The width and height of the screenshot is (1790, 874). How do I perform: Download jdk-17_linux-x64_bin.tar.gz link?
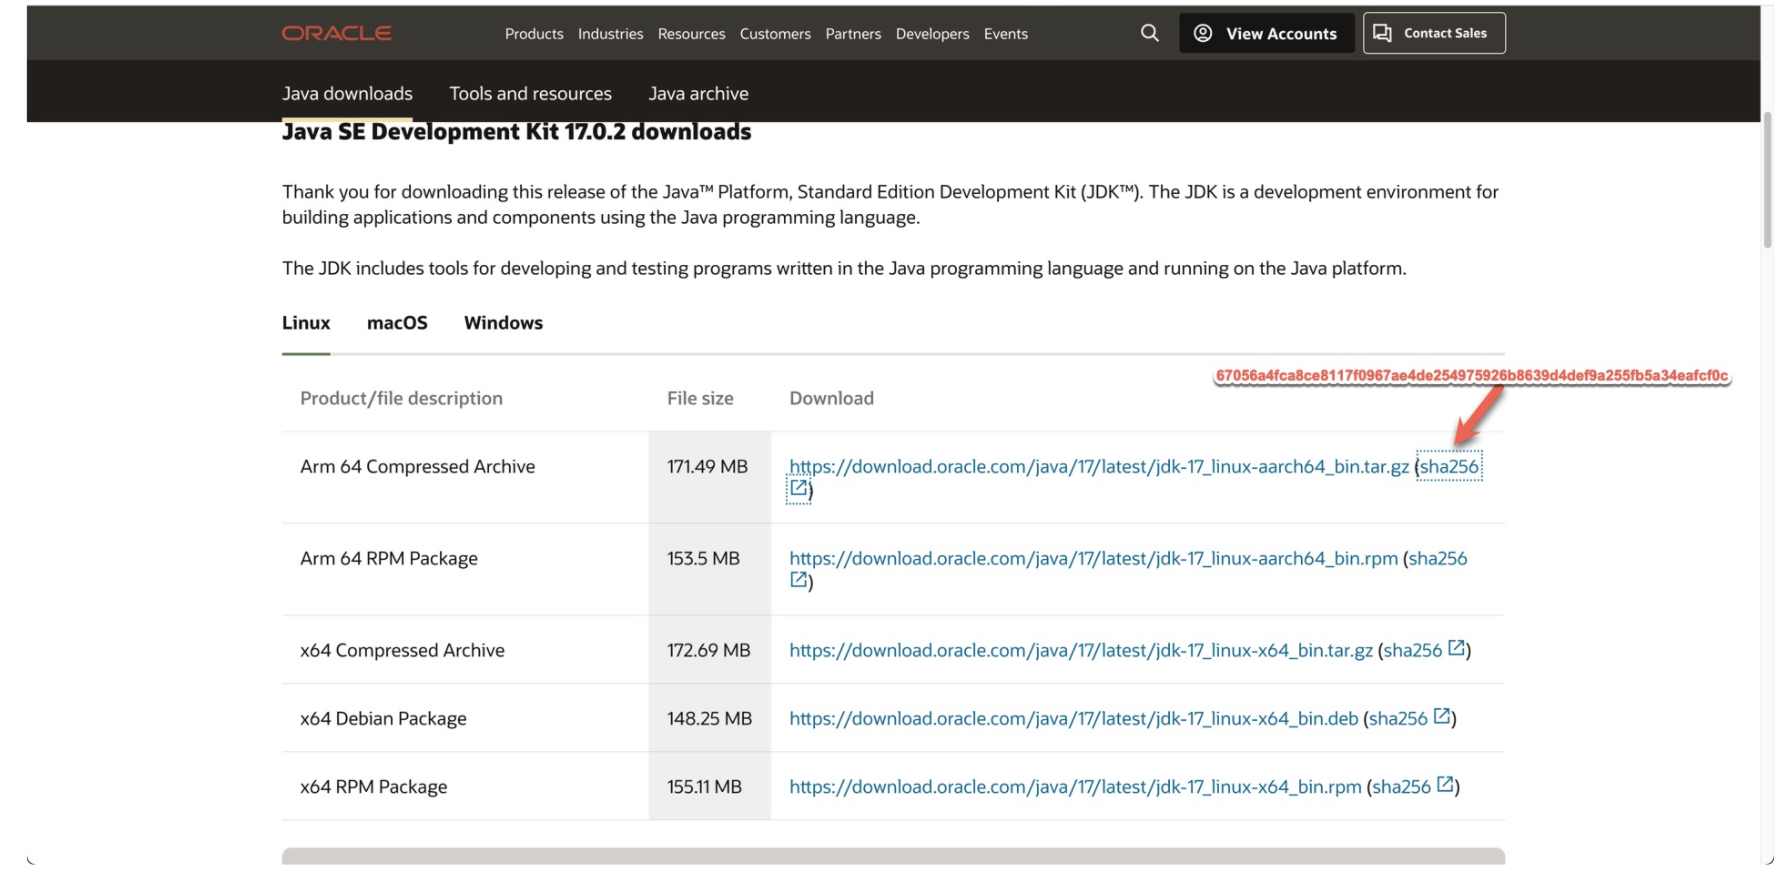[x=1081, y=651]
